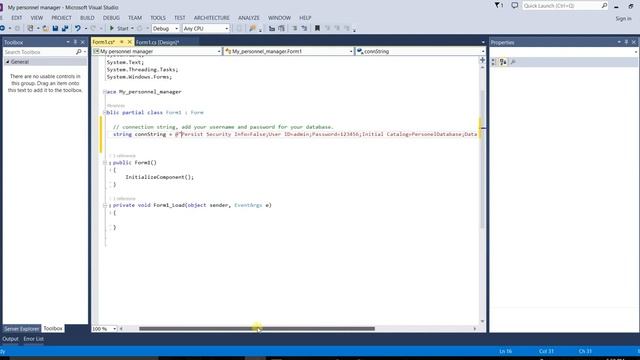The height and width of the screenshot is (360, 640).
Task: Click the Quick Launch search magnifier
Action: click(x=604, y=6)
